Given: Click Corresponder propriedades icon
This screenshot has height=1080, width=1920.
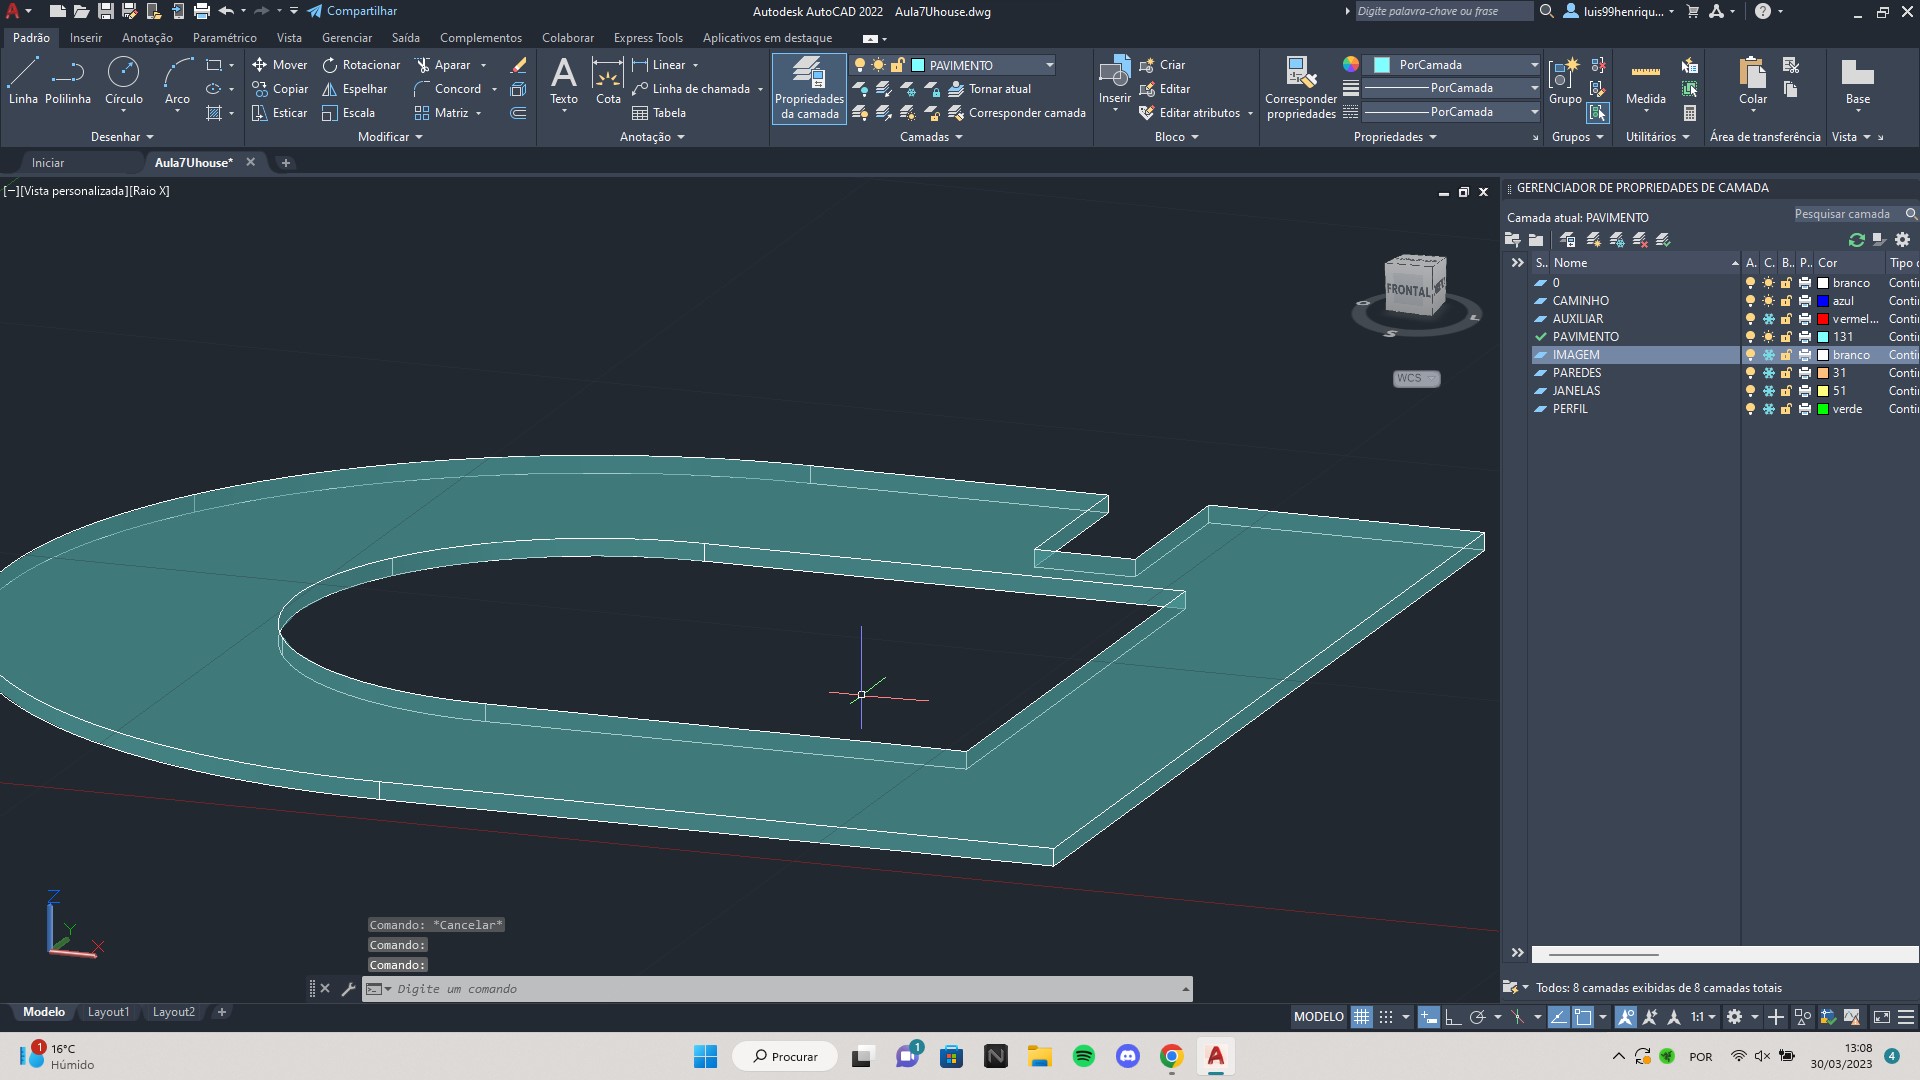Looking at the screenshot, I should pyautogui.click(x=1301, y=88).
